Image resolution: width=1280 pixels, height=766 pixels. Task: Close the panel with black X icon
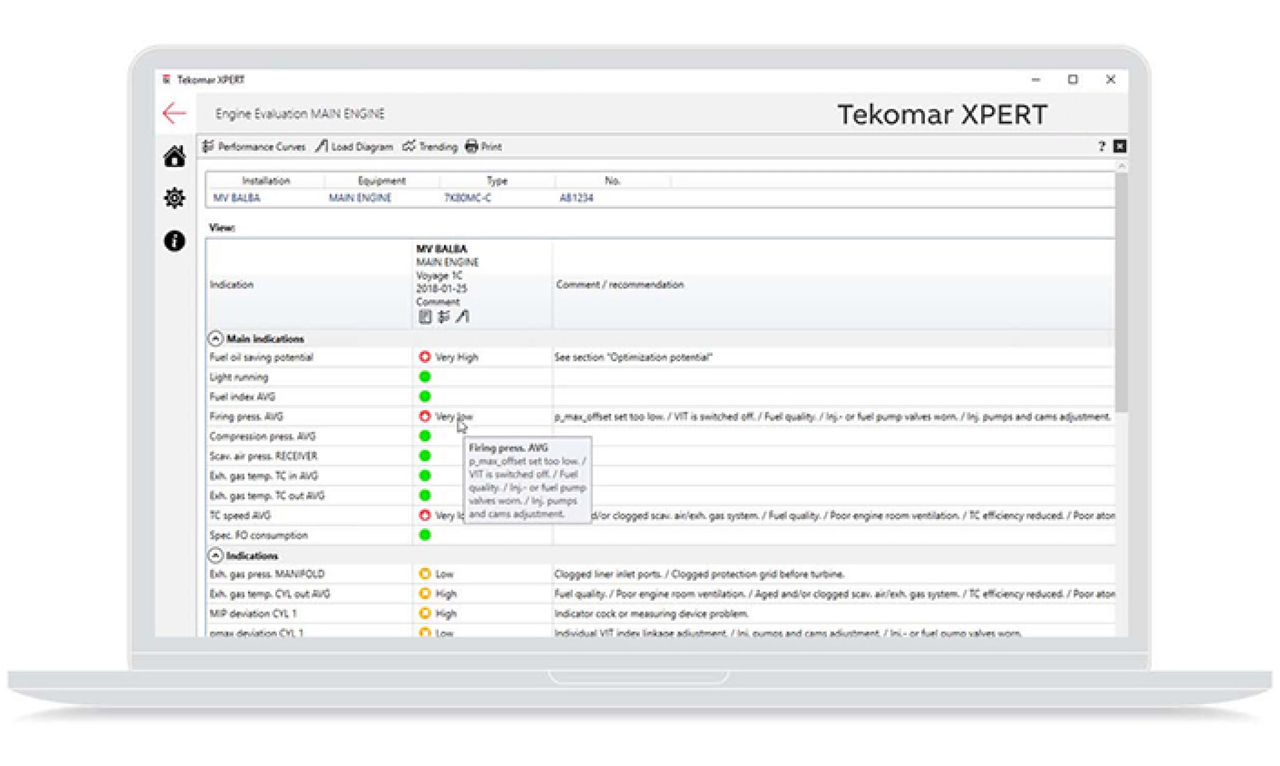click(1119, 147)
